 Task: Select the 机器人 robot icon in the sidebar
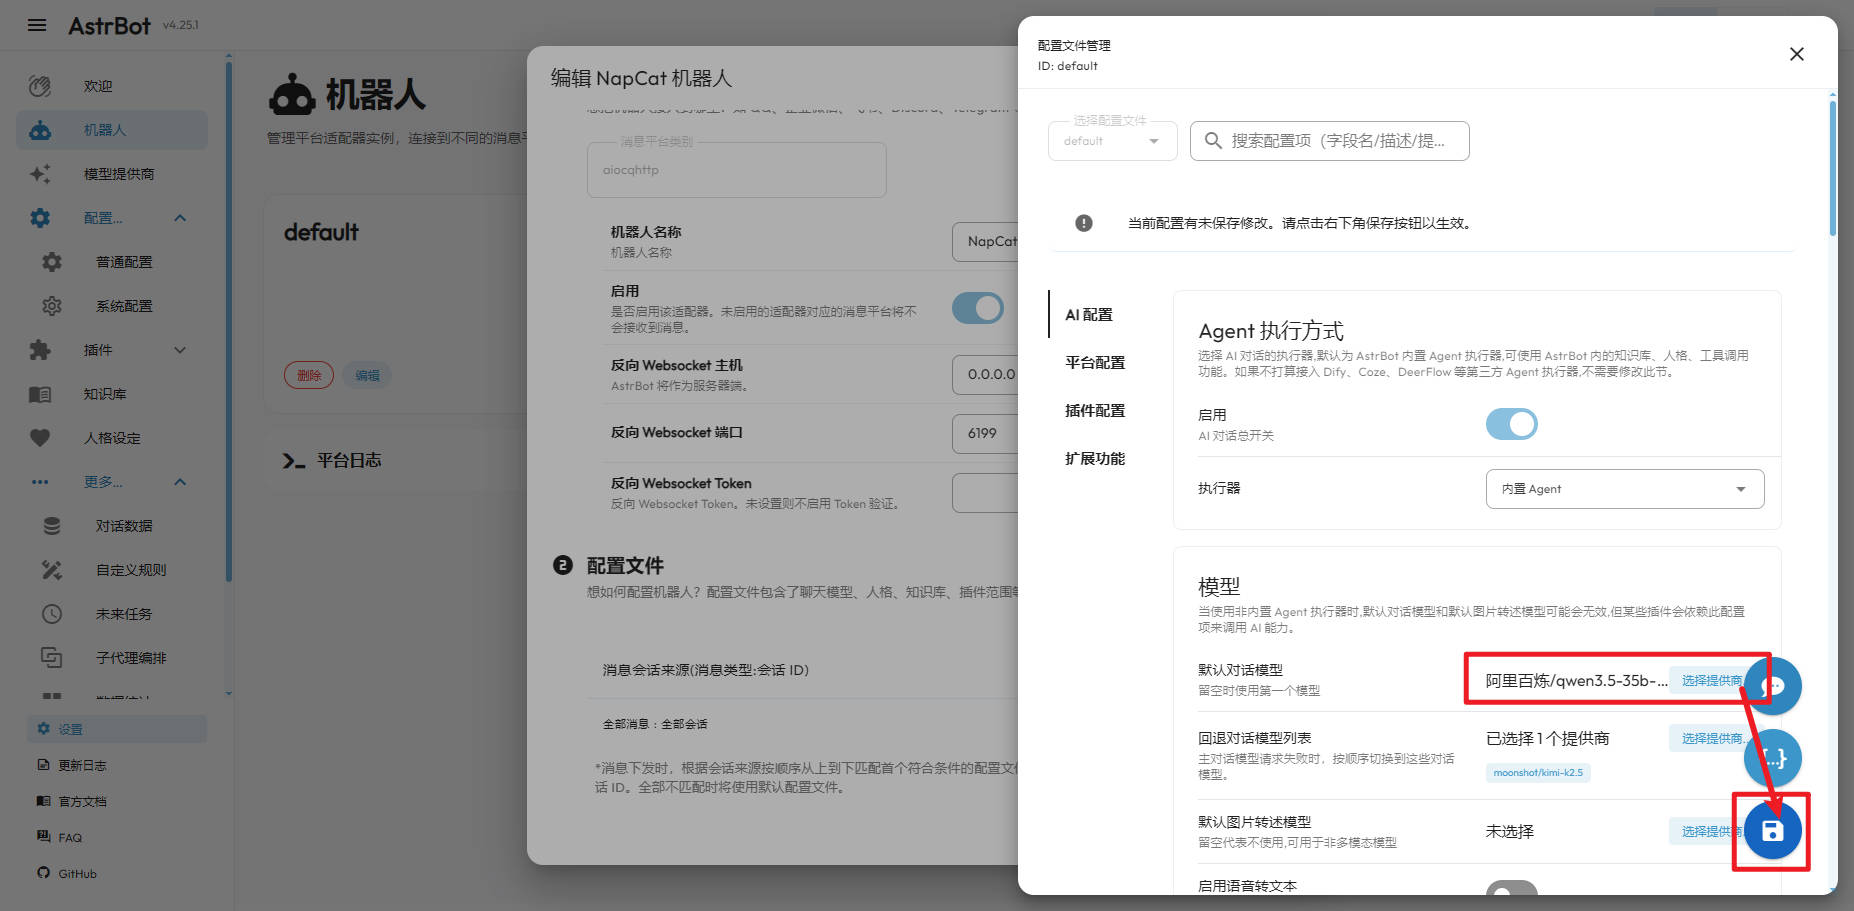coord(40,130)
